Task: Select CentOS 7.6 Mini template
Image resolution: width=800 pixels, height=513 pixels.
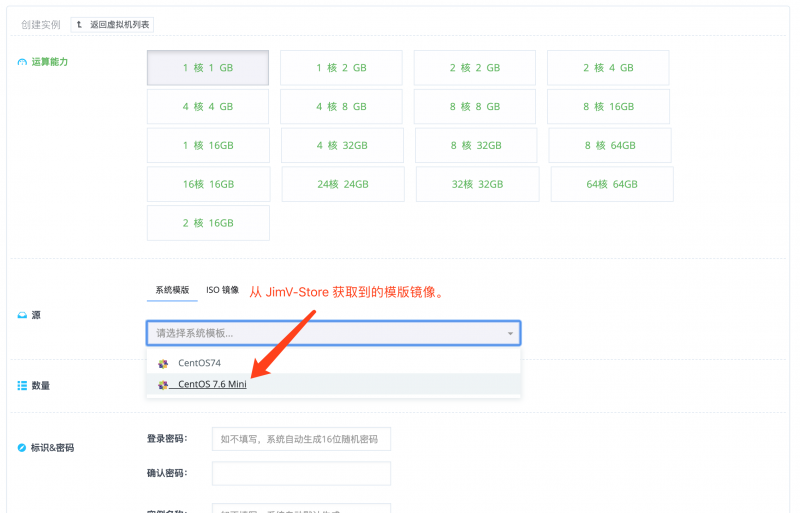Action: (334, 384)
